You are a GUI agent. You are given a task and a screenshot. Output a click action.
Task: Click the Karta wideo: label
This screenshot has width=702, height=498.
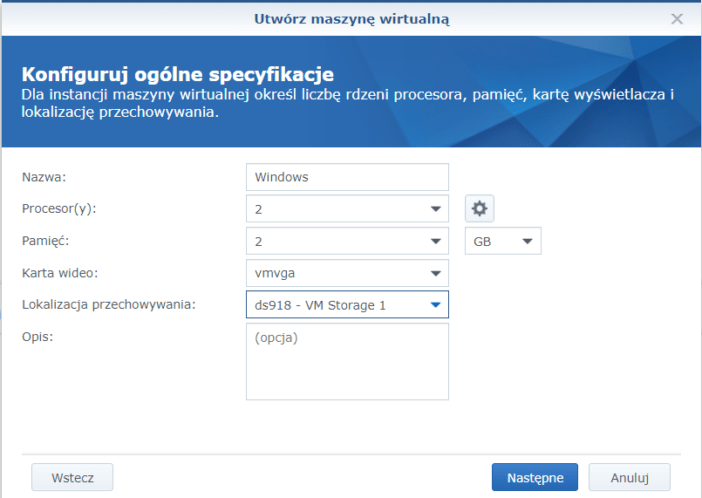tap(60, 273)
